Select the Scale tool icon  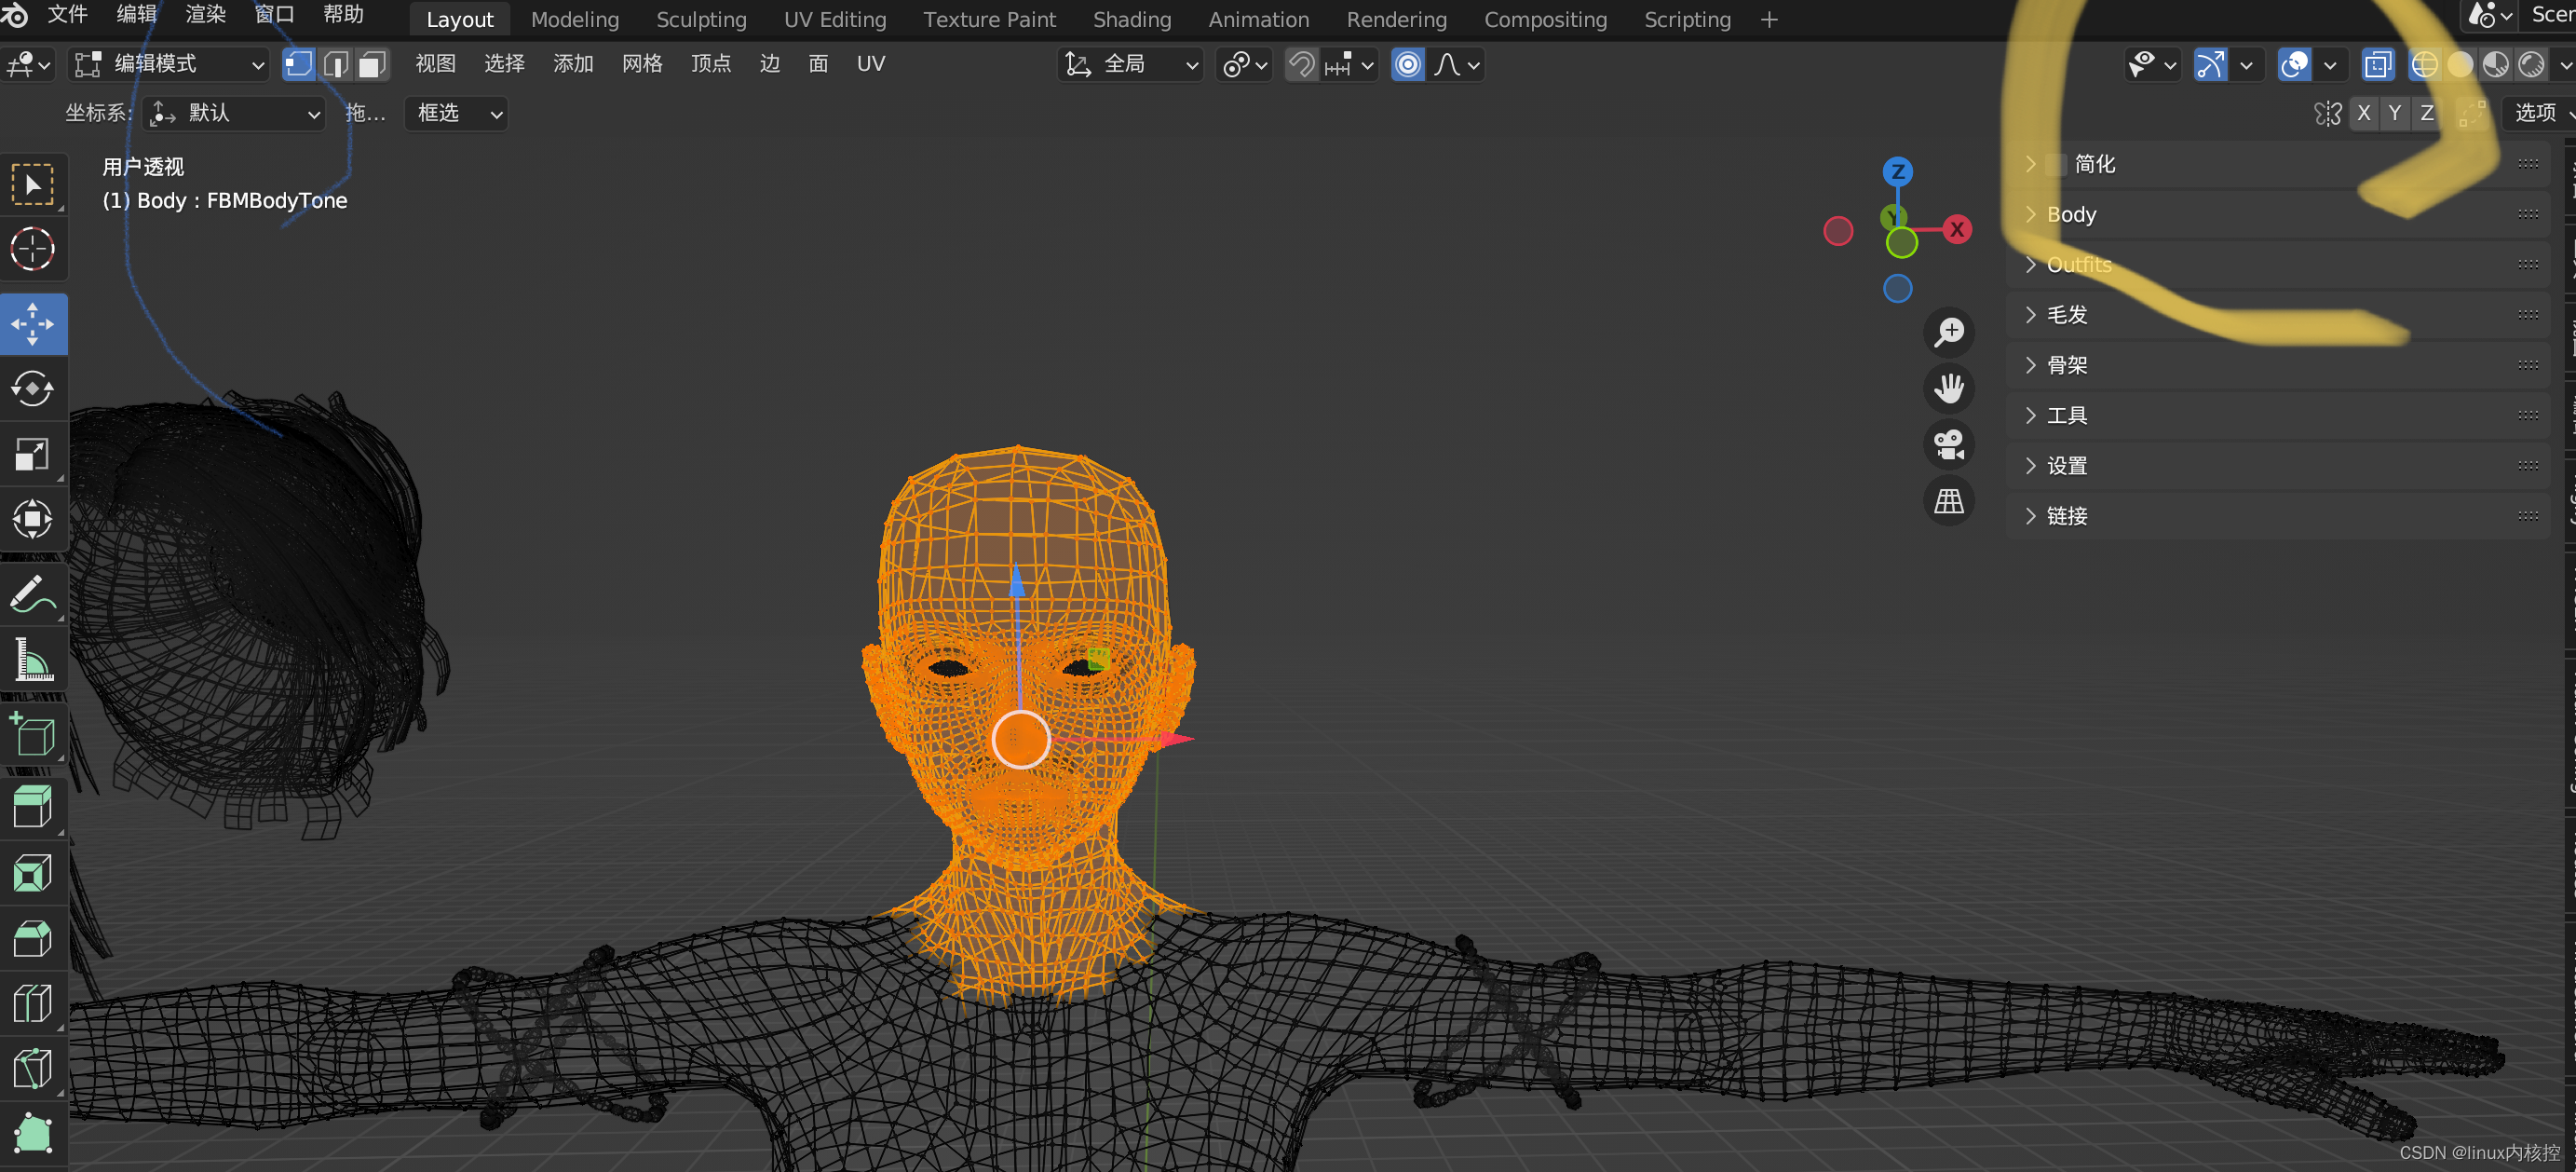point(32,454)
